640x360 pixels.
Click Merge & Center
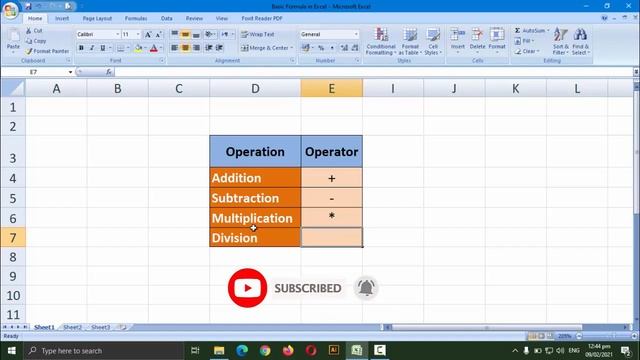[267, 48]
